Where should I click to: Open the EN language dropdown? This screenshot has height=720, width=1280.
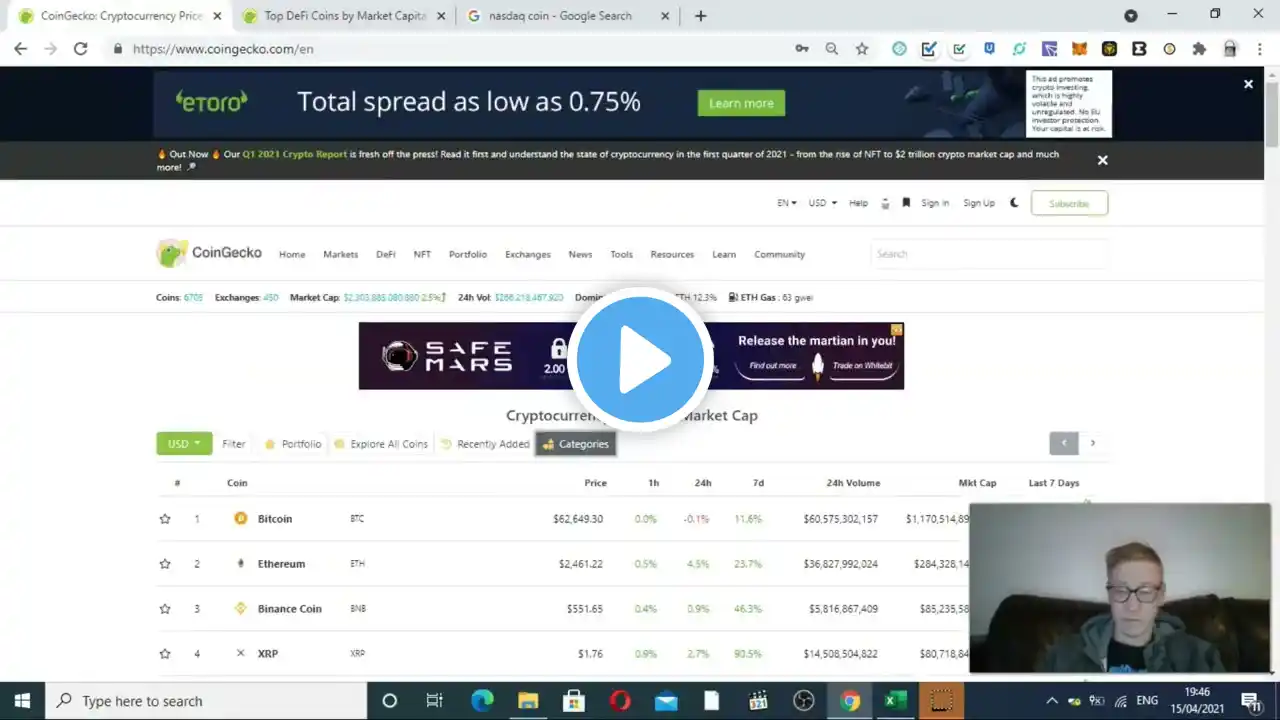click(787, 203)
